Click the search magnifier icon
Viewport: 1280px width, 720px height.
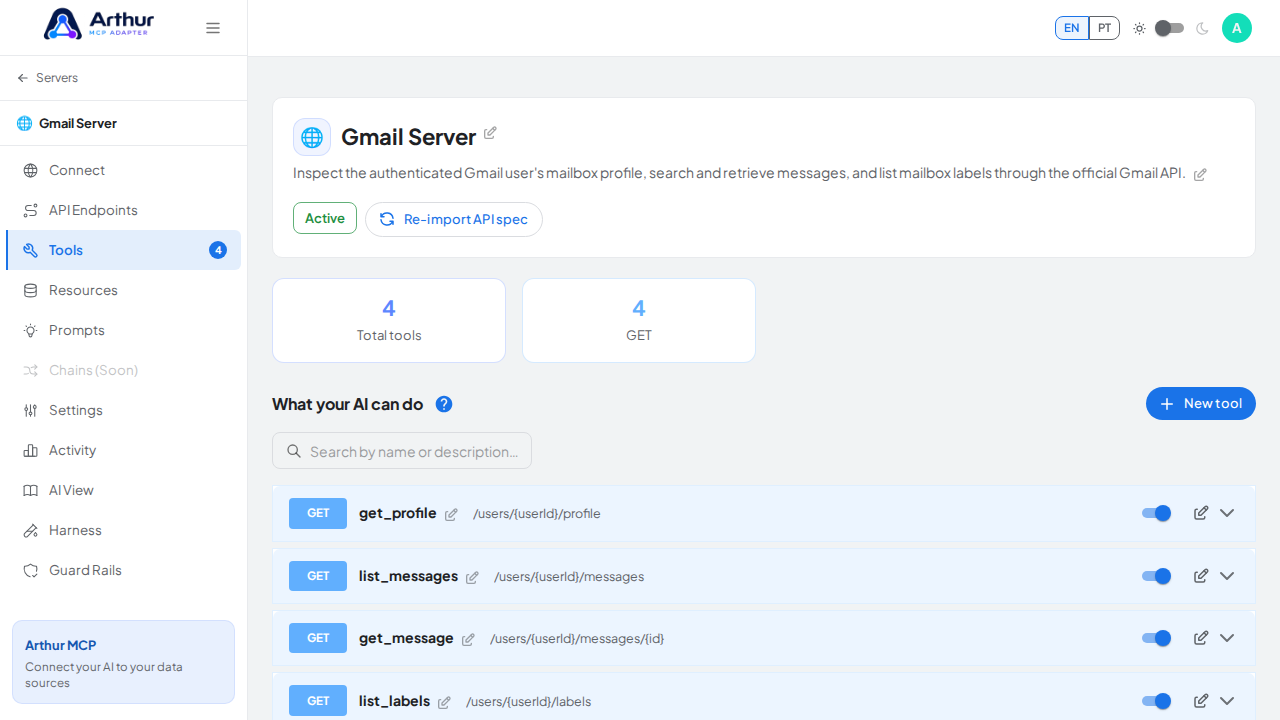294,451
